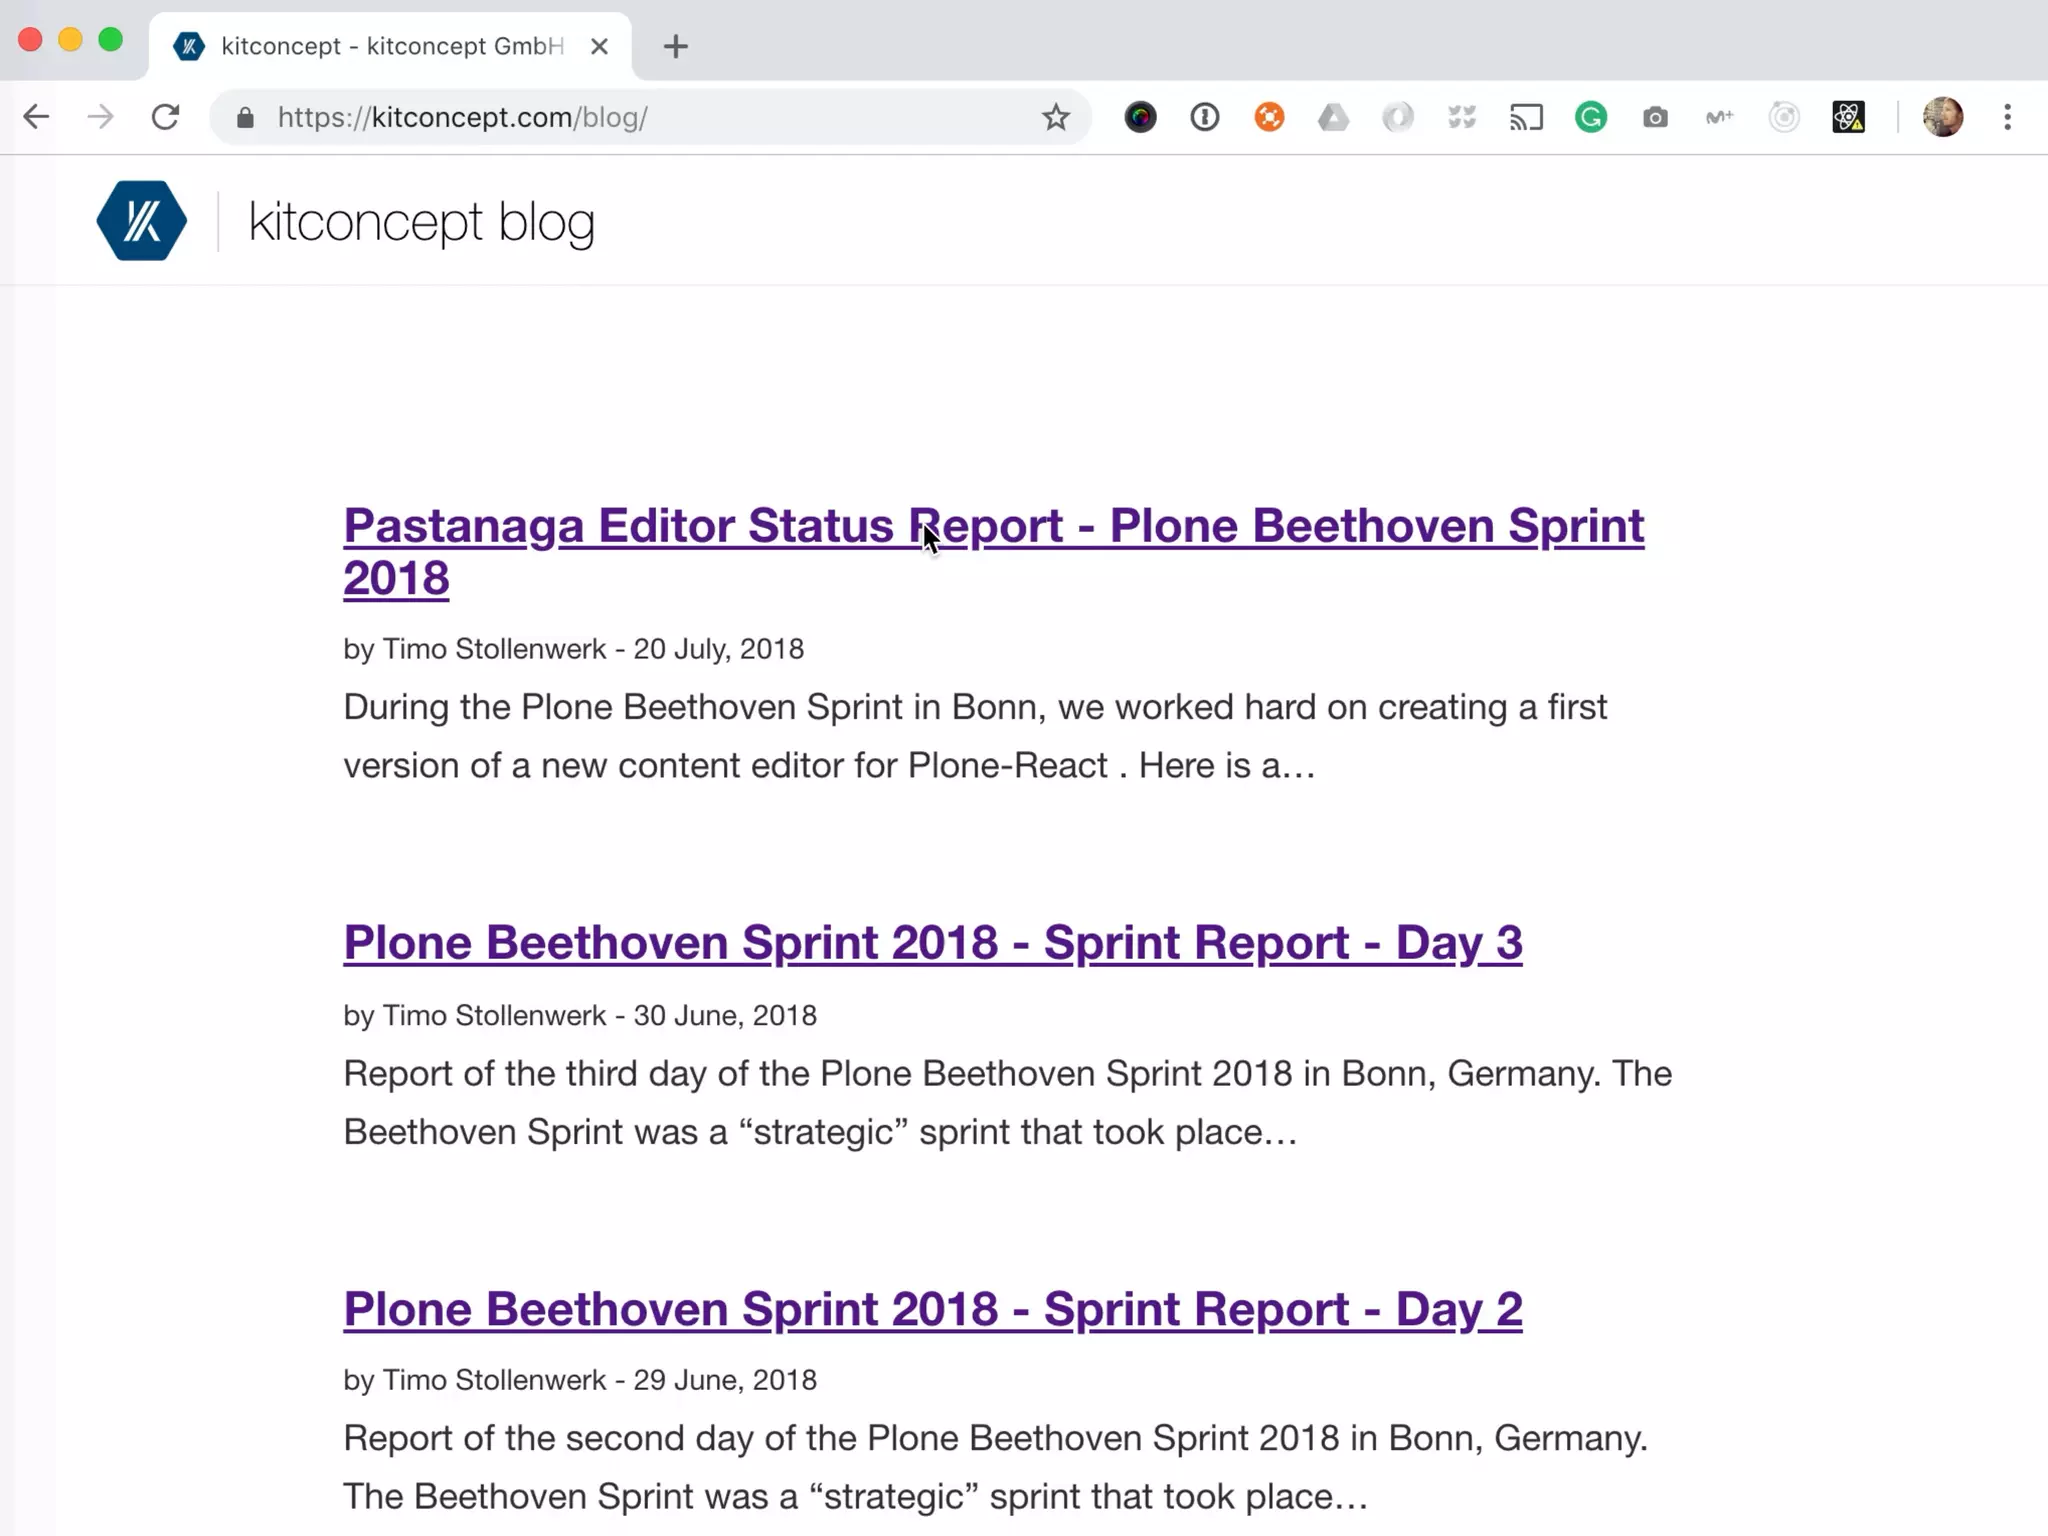Go back to the previous page
The width and height of the screenshot is (2048, 1536).
click(x=36, y=118)
